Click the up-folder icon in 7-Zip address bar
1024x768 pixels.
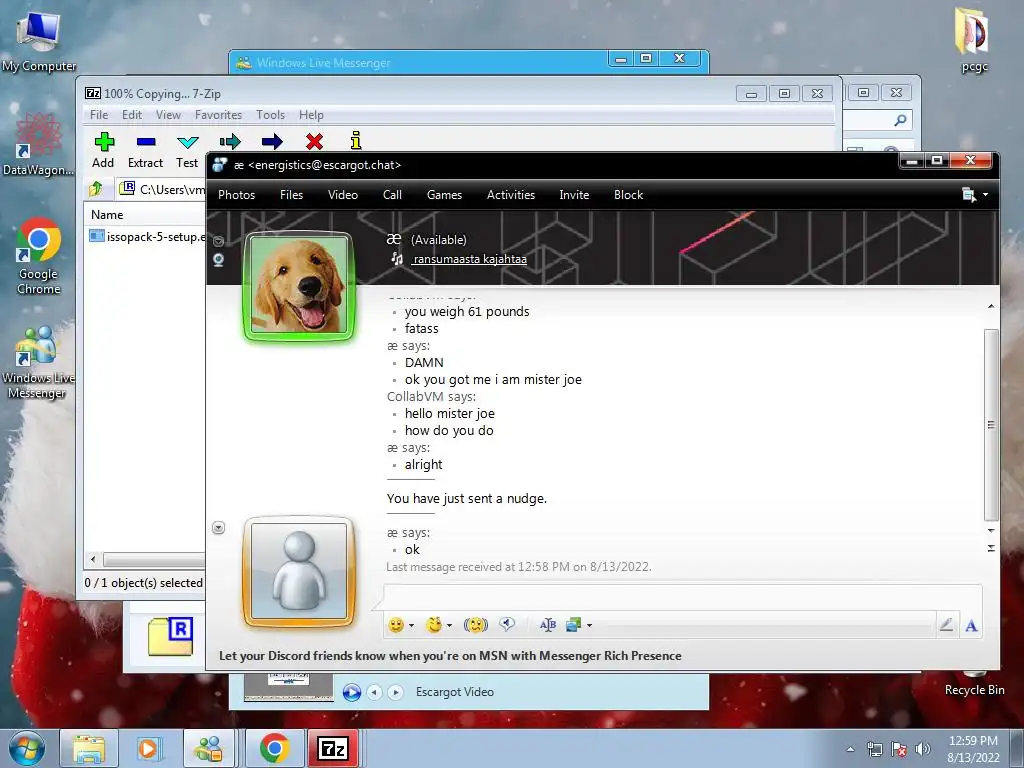96,189
